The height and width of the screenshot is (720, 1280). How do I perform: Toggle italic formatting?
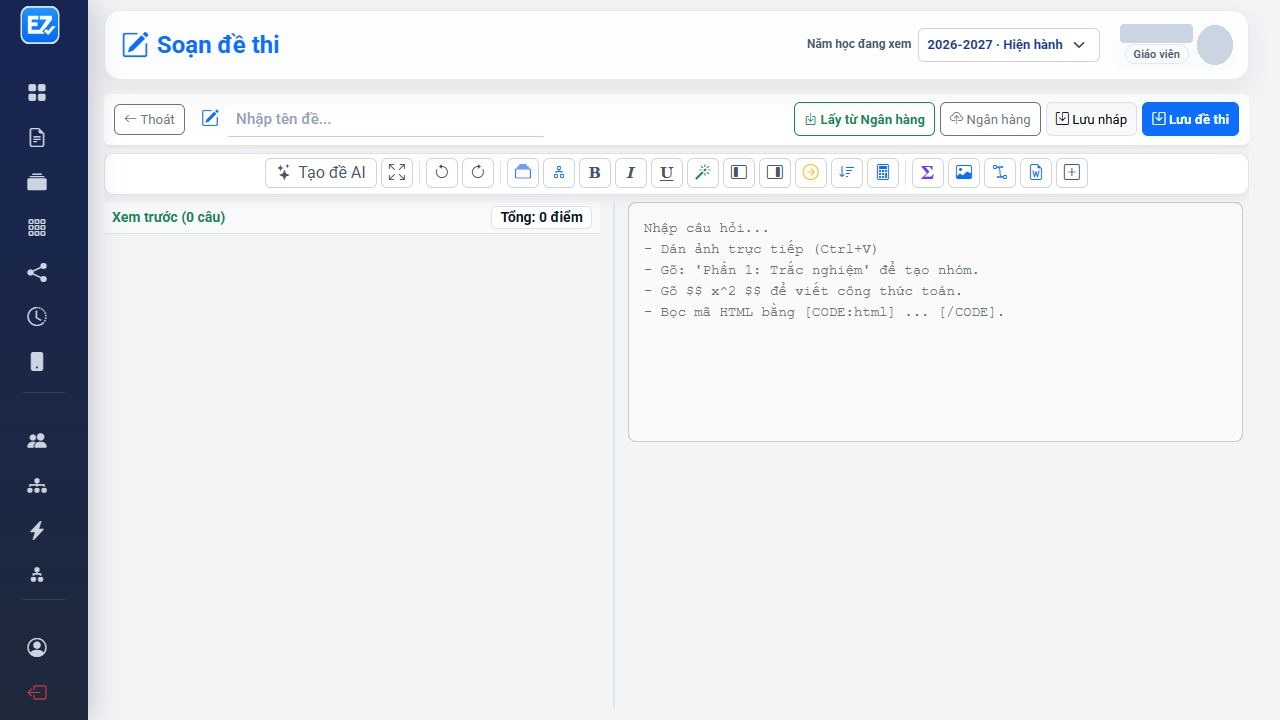631,172
